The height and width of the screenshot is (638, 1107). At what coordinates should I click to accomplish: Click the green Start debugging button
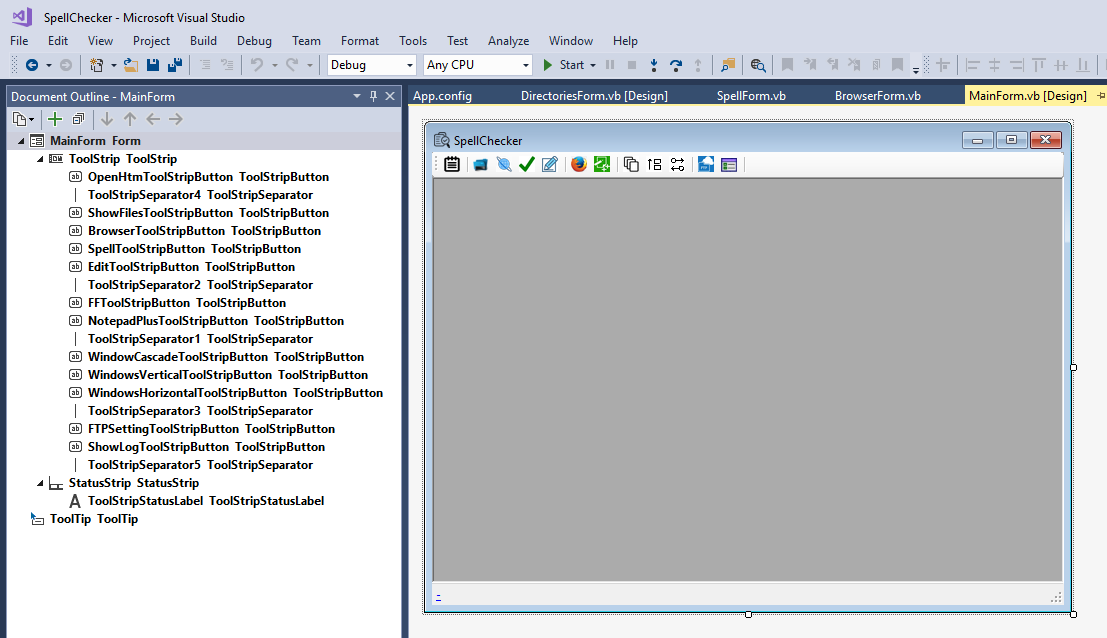(x=563, y=65)
